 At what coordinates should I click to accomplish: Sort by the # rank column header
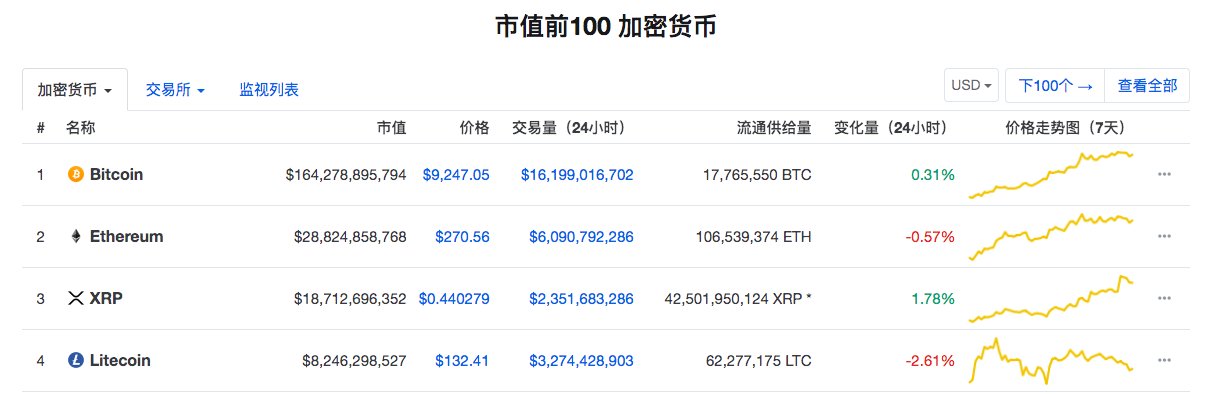point(41,128)
